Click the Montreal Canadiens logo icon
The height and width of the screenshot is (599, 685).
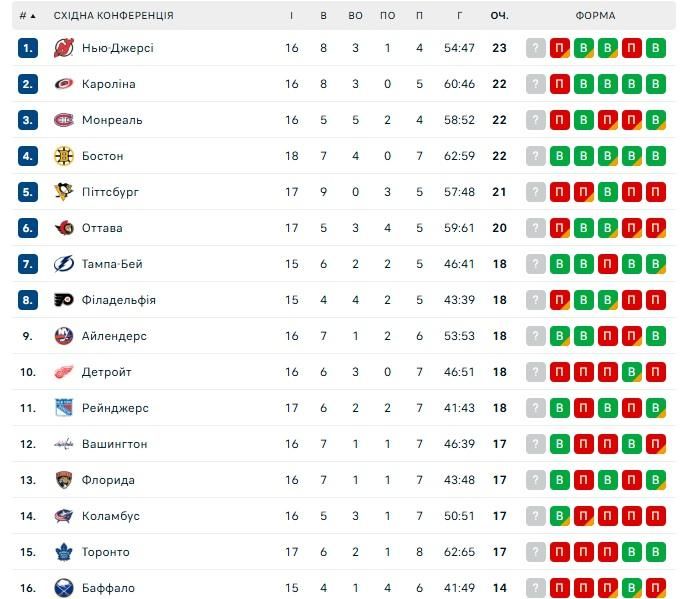(x=63, y=120)
